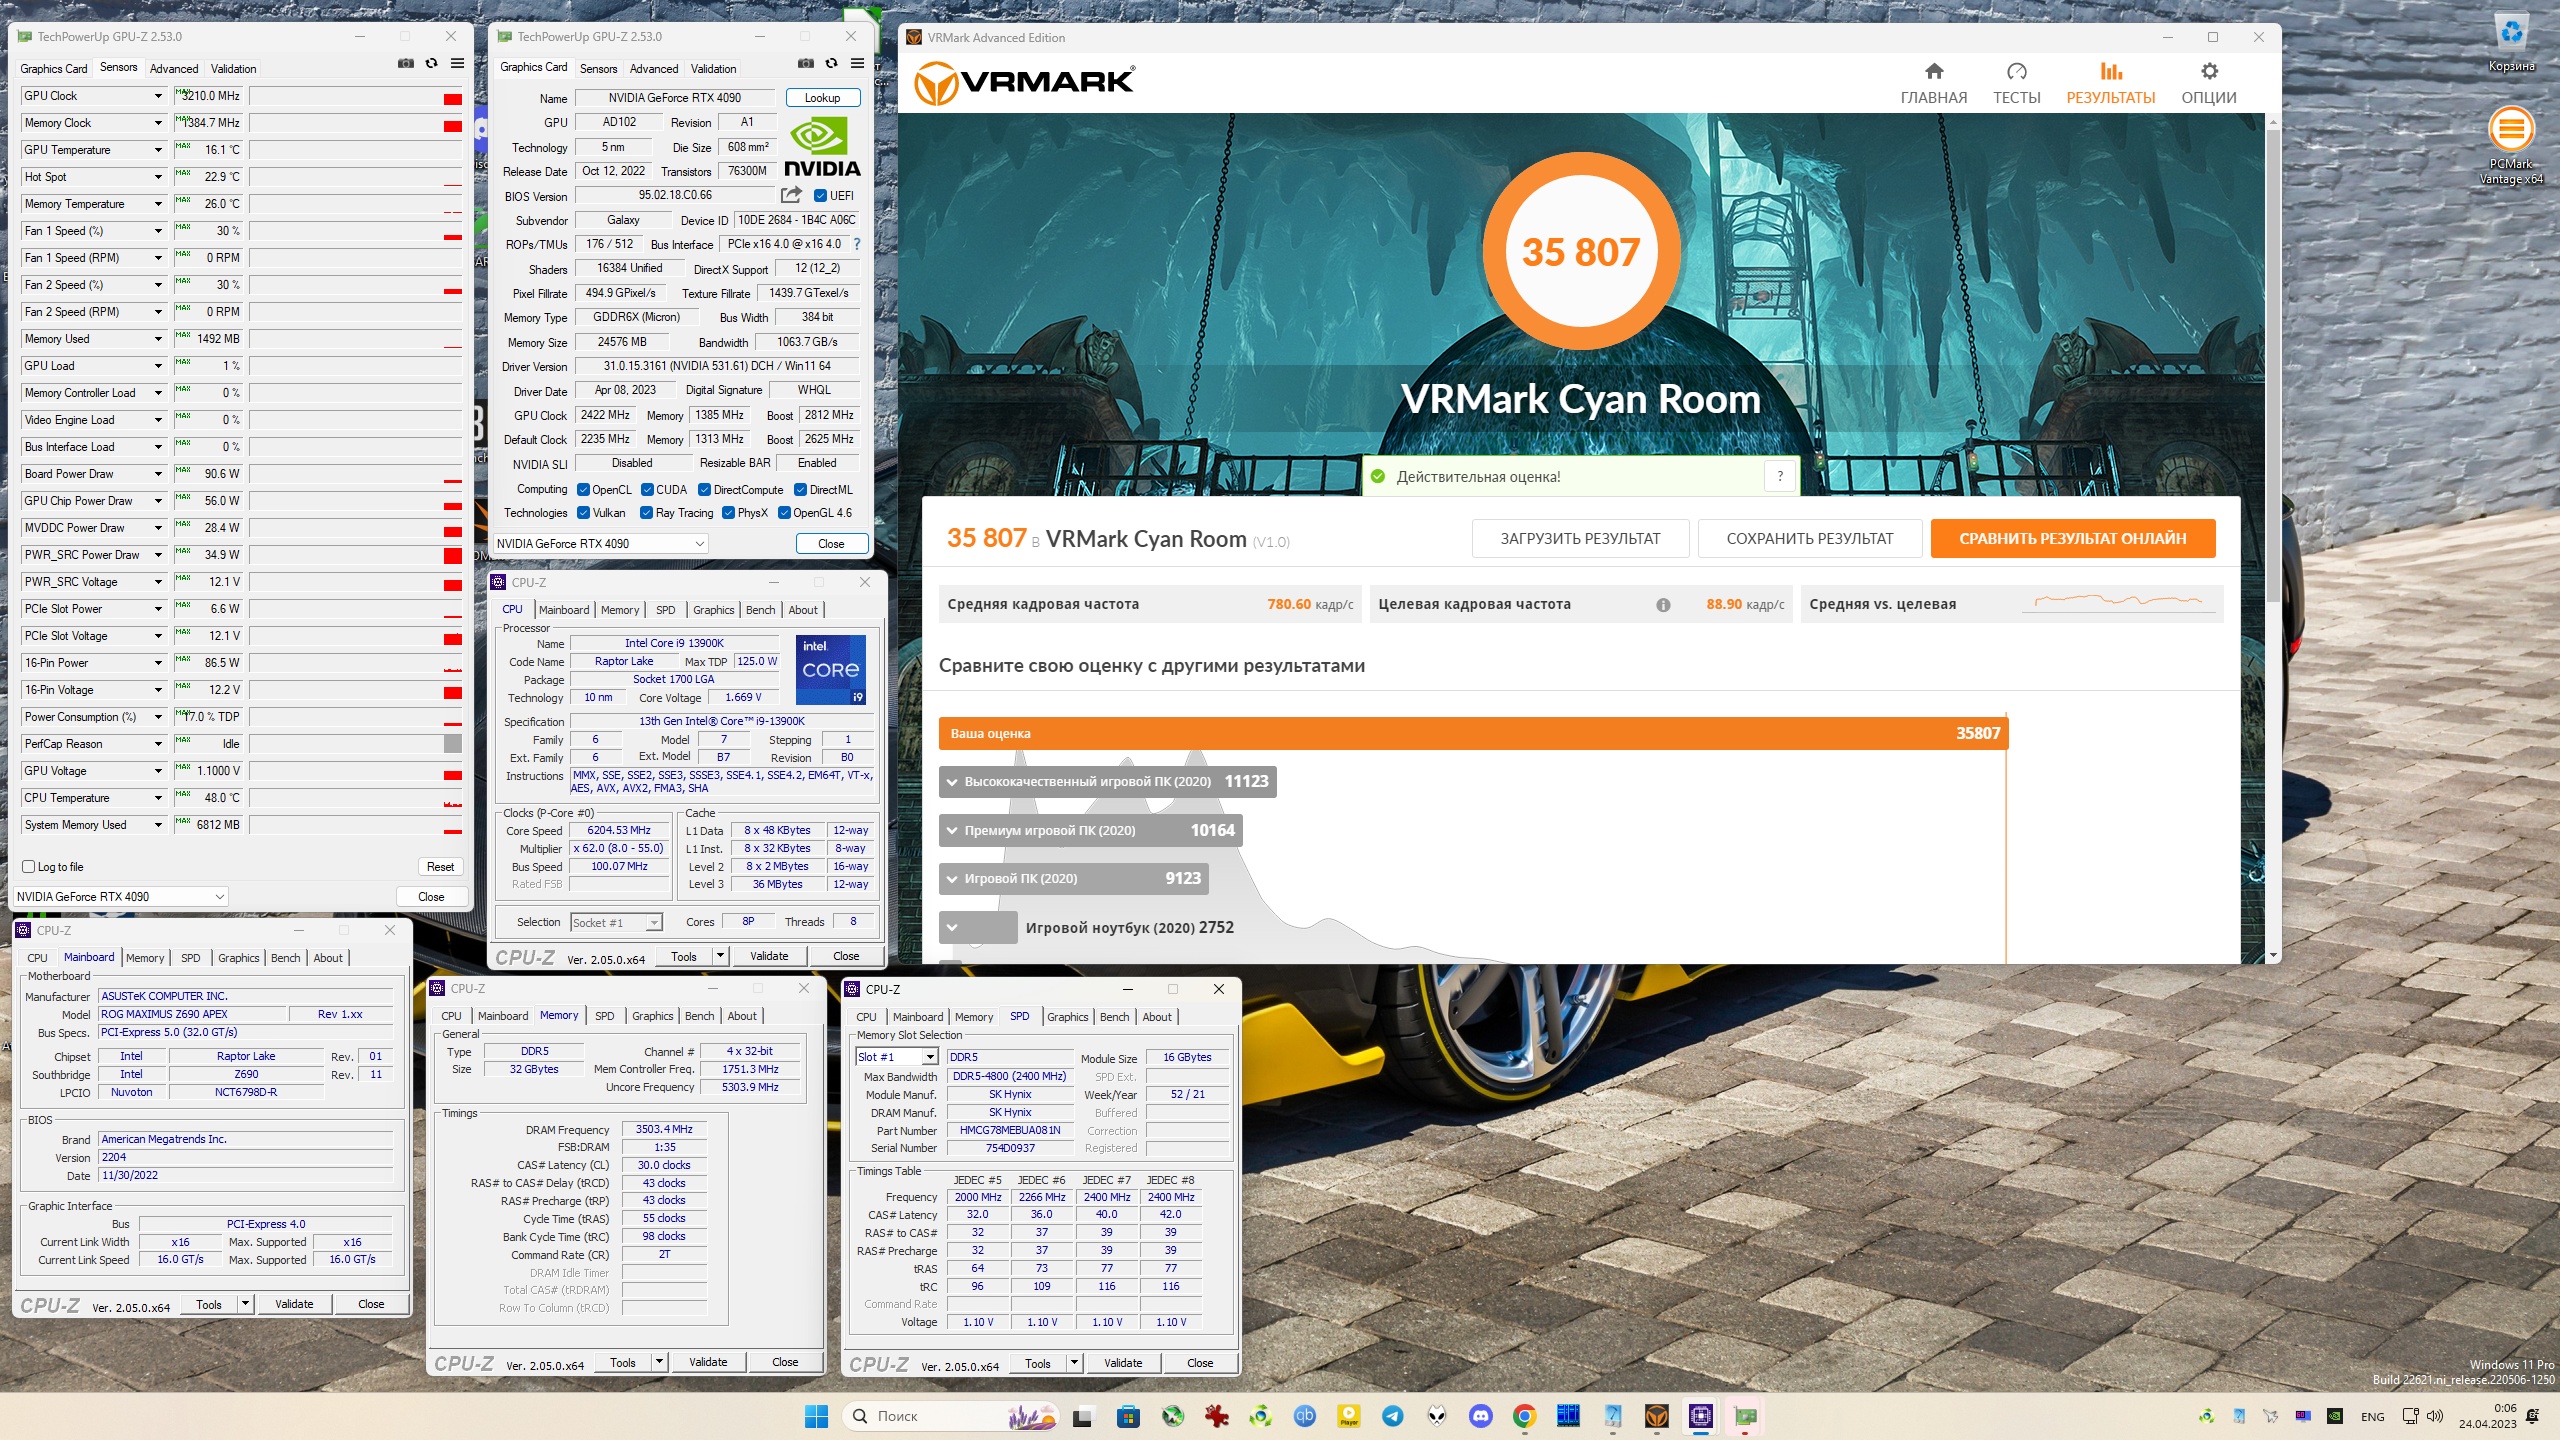This screenshot has width=2560, height=1440.
Task: Click the Lookup button in GPU-Z
Action: (x=822, y=98)
